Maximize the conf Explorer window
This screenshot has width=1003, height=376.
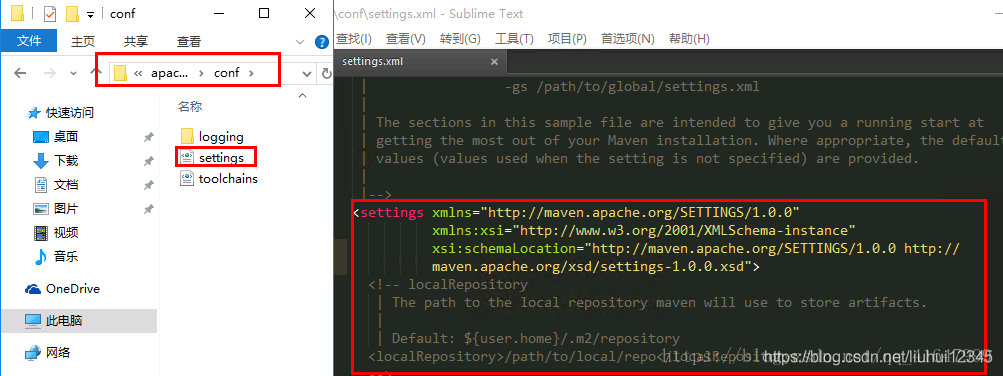[x=264, y=13]
